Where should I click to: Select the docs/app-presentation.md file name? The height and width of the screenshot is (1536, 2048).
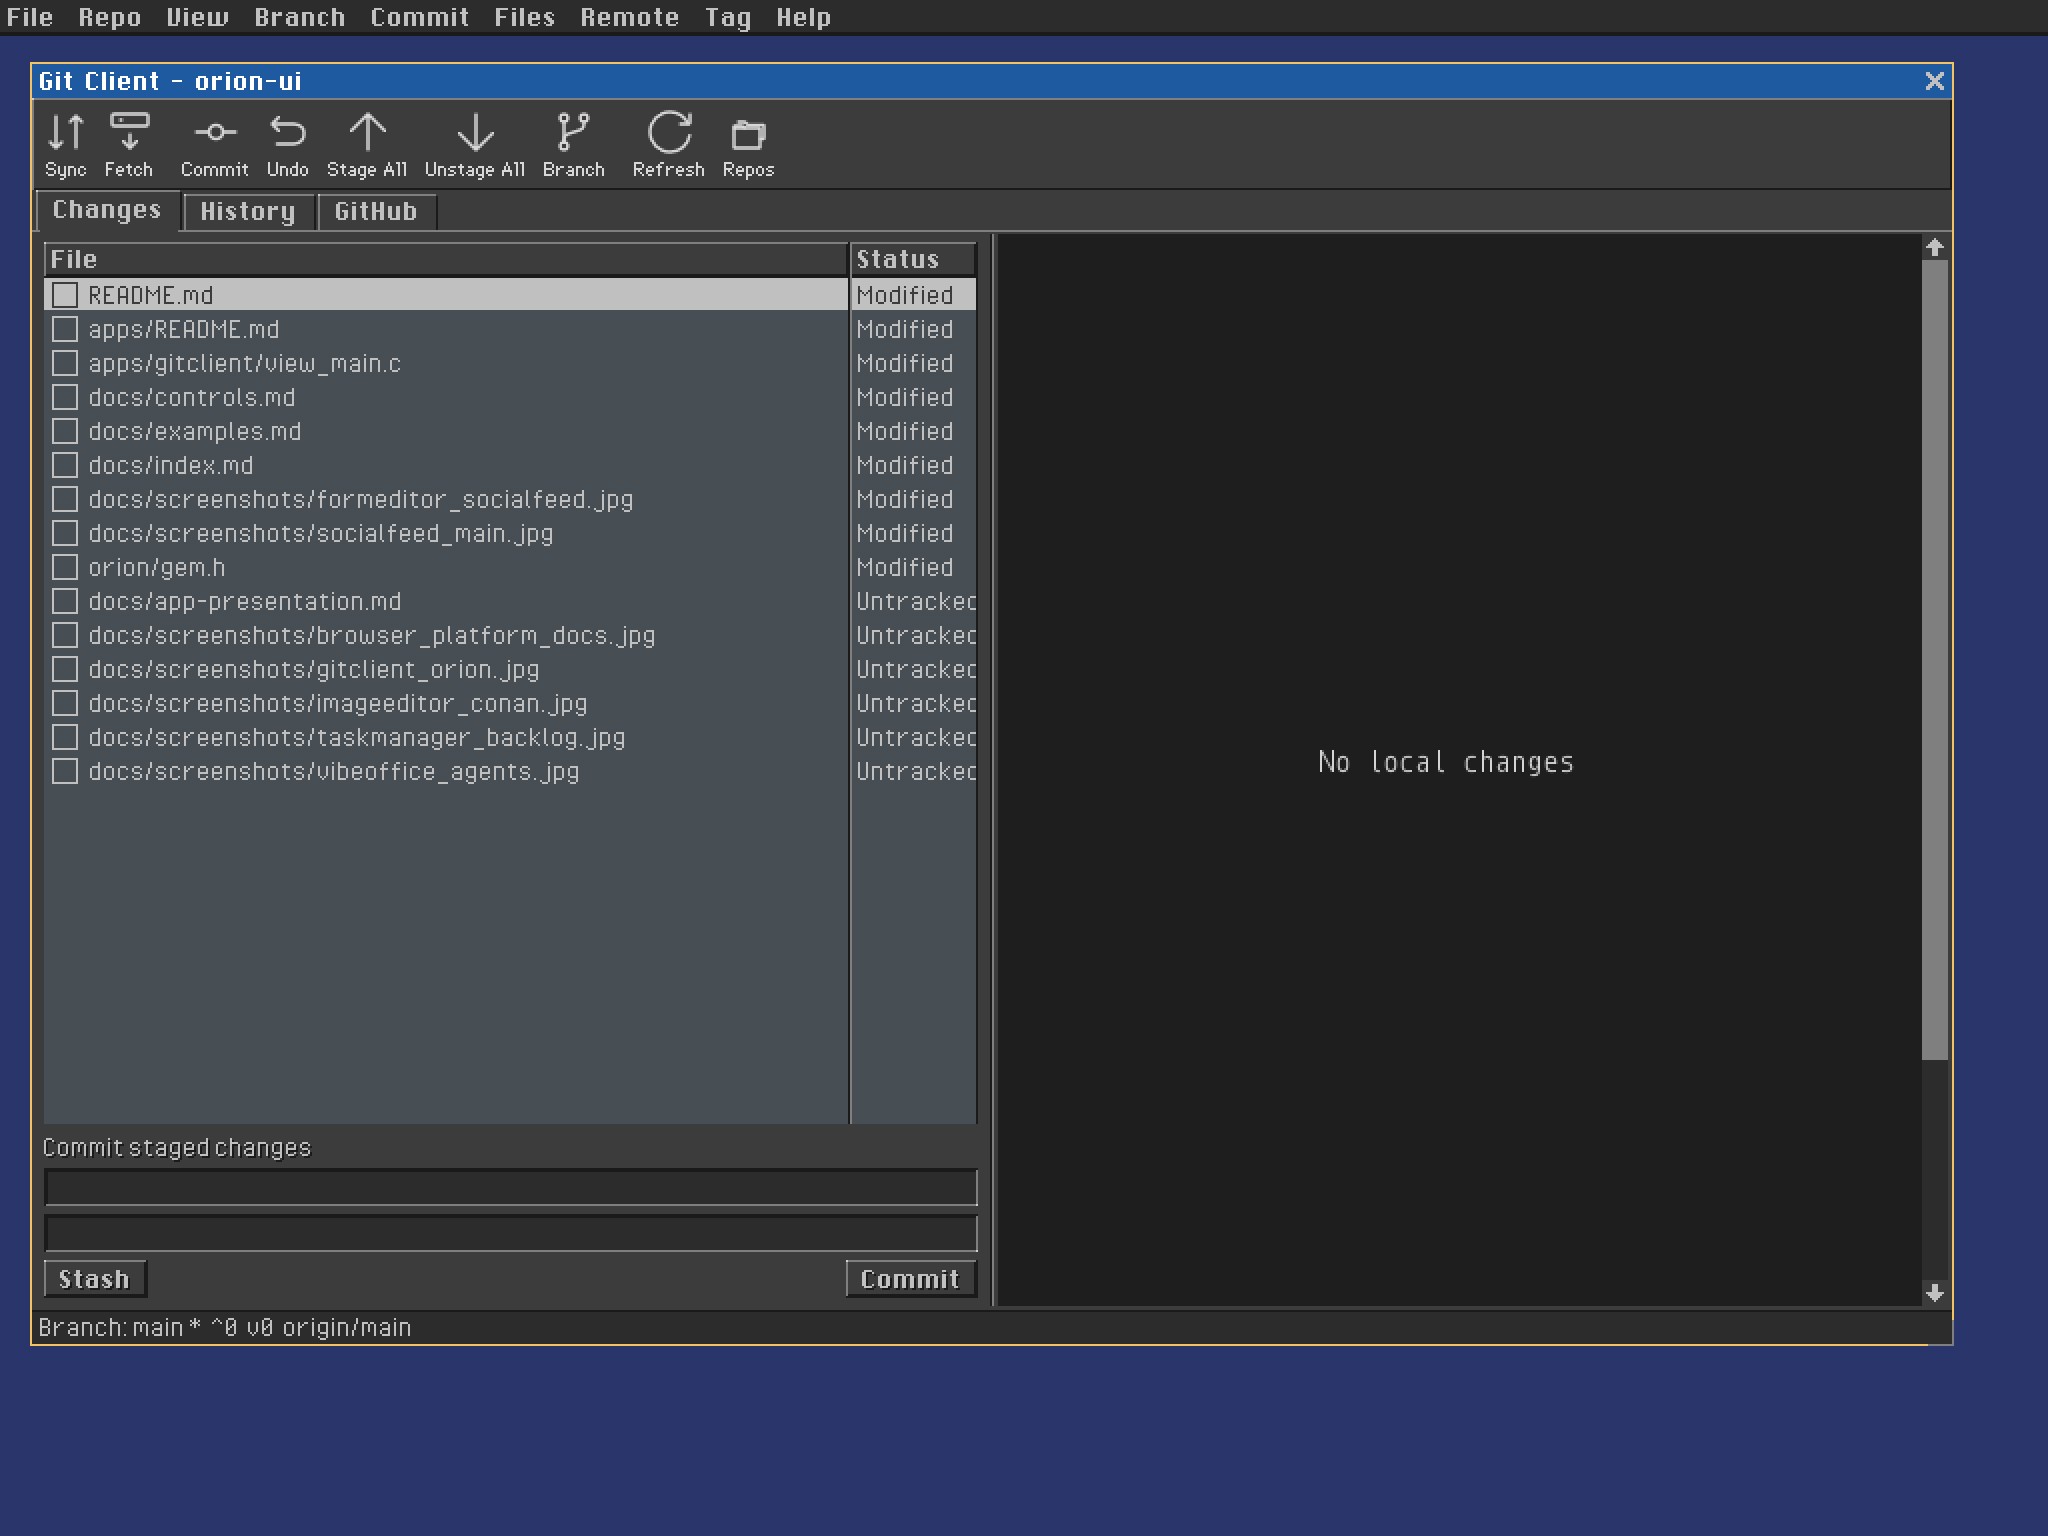click(245, 601)
